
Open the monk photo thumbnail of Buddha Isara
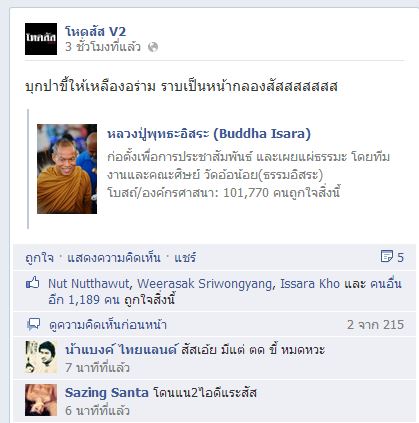coord(67,169)
